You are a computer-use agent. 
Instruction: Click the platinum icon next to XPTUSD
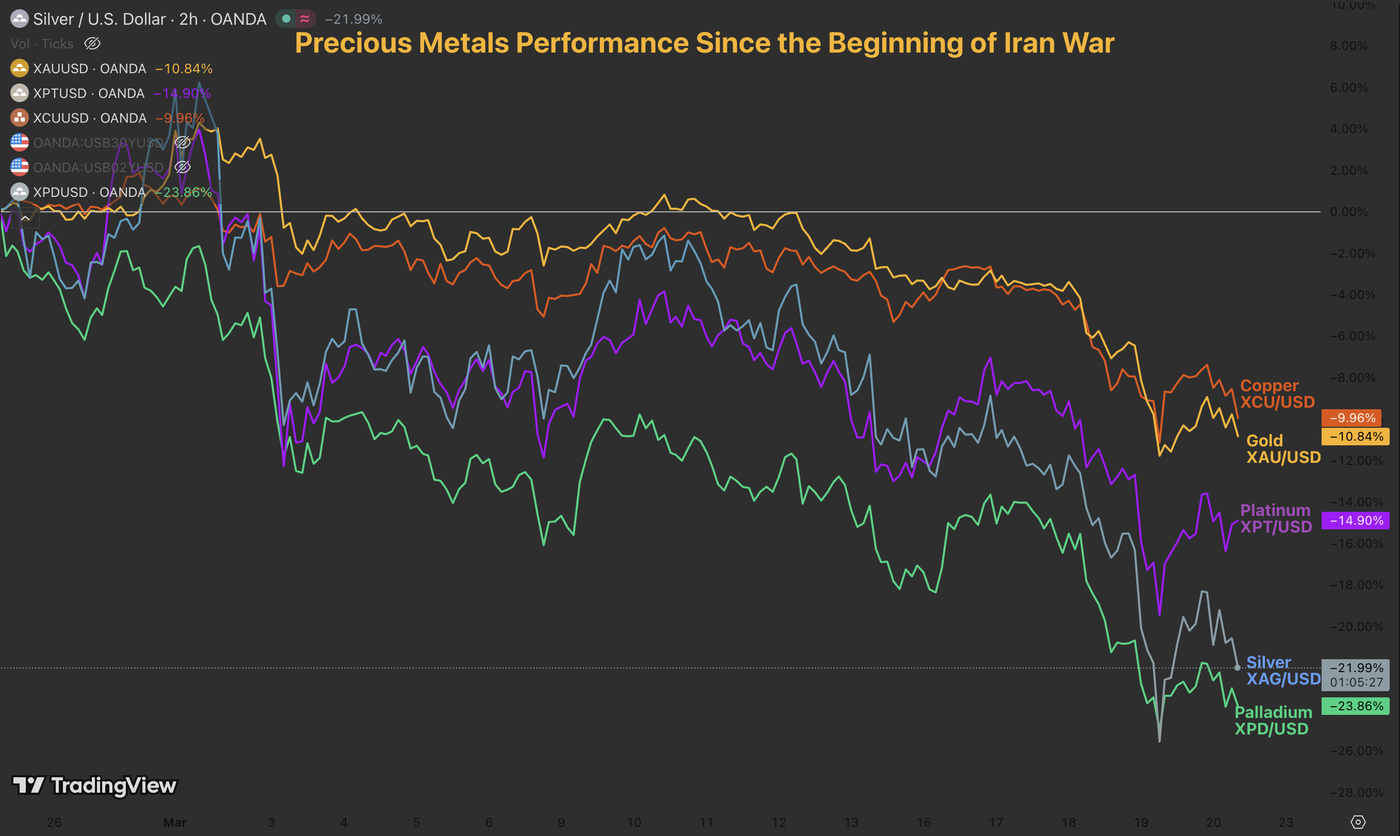point(19,93)
